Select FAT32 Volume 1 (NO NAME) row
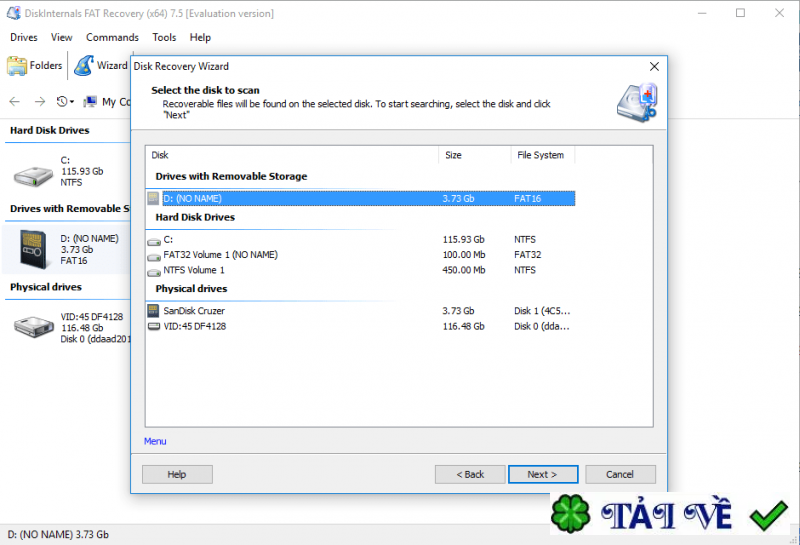The height and width of the screenshot is (545, 800). (361, 255)
